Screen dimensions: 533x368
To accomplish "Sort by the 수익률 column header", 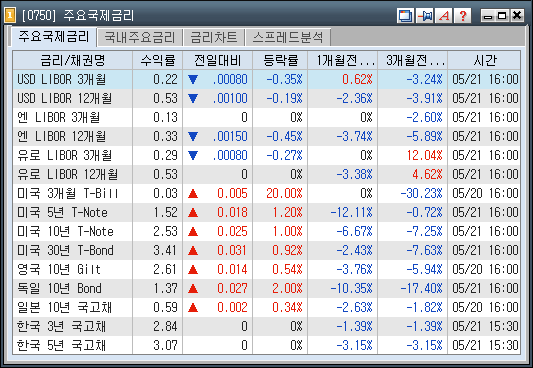I will pyautogui.click(x=158, y=60).
